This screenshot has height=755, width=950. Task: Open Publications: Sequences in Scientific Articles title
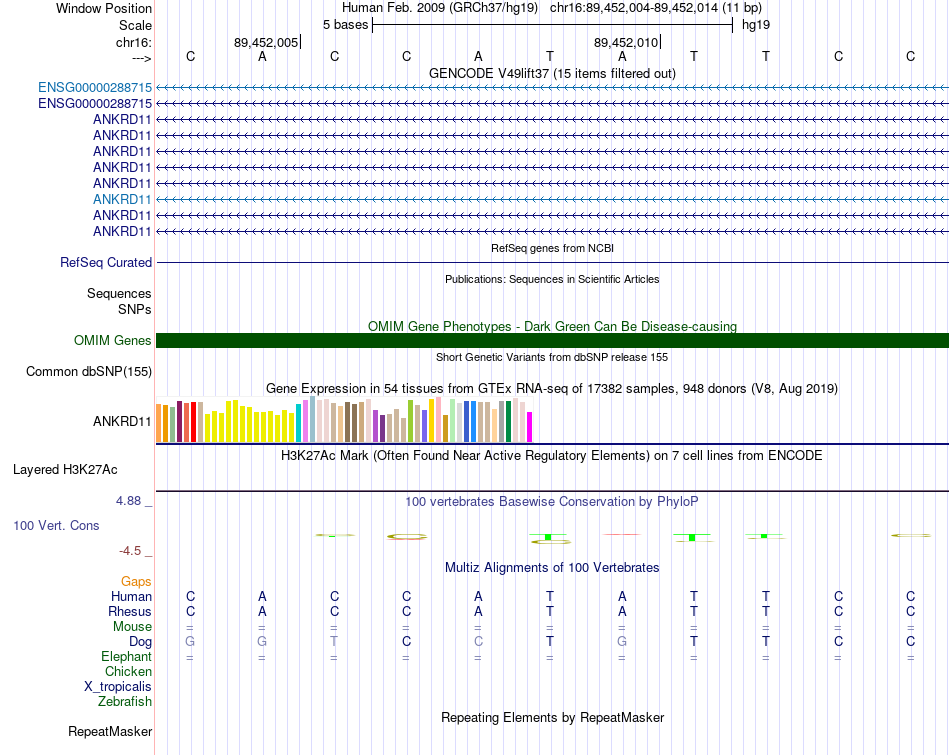tap(552, 279)
